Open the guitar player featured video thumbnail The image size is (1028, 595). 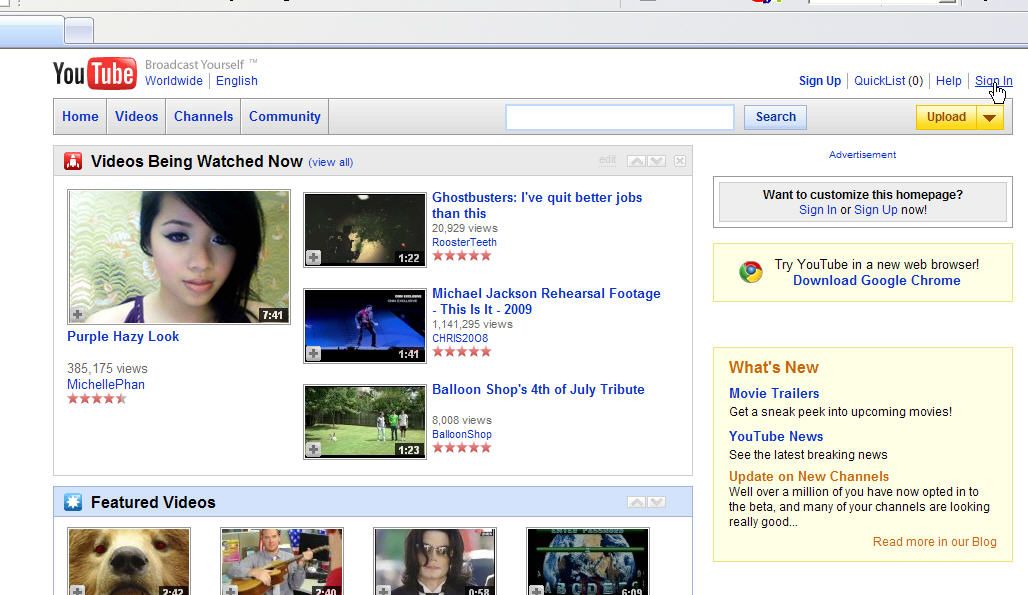(x=282, y=562)
